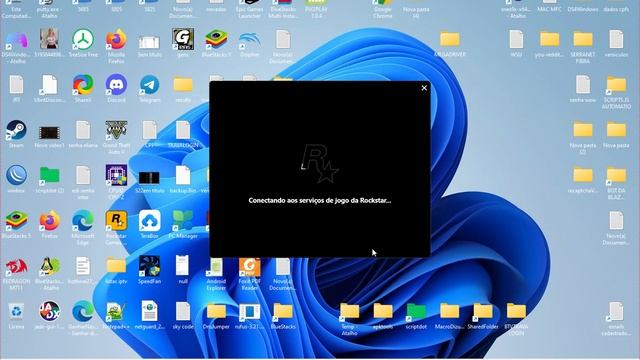Launch the PC Manager shortcut
640x360 pixels.
183,221
